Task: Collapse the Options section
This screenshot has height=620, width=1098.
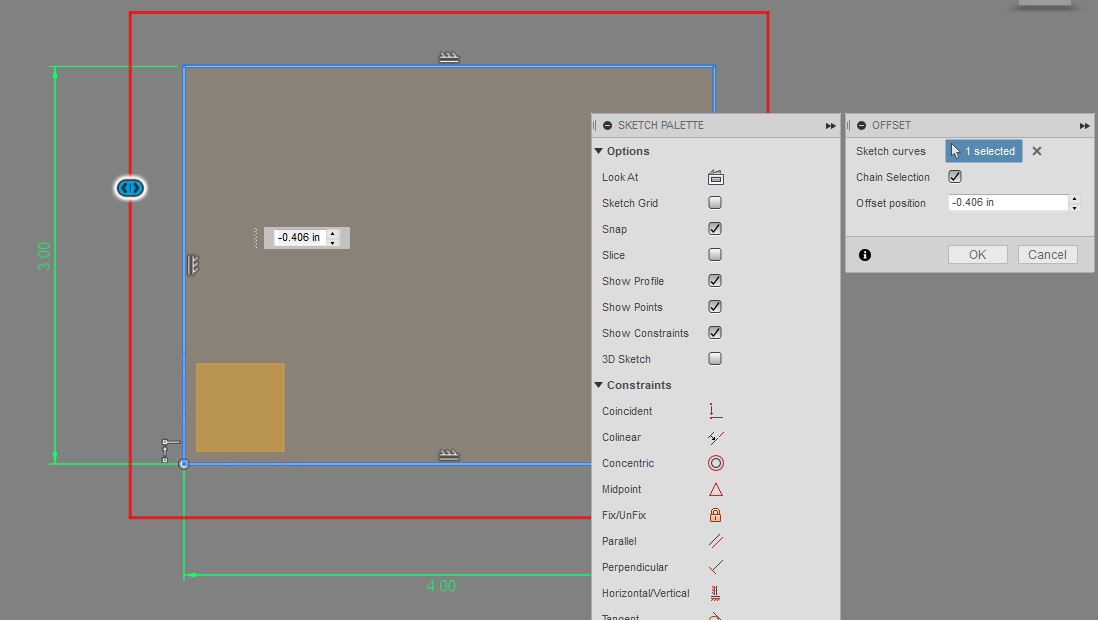Action: (598, 150)
